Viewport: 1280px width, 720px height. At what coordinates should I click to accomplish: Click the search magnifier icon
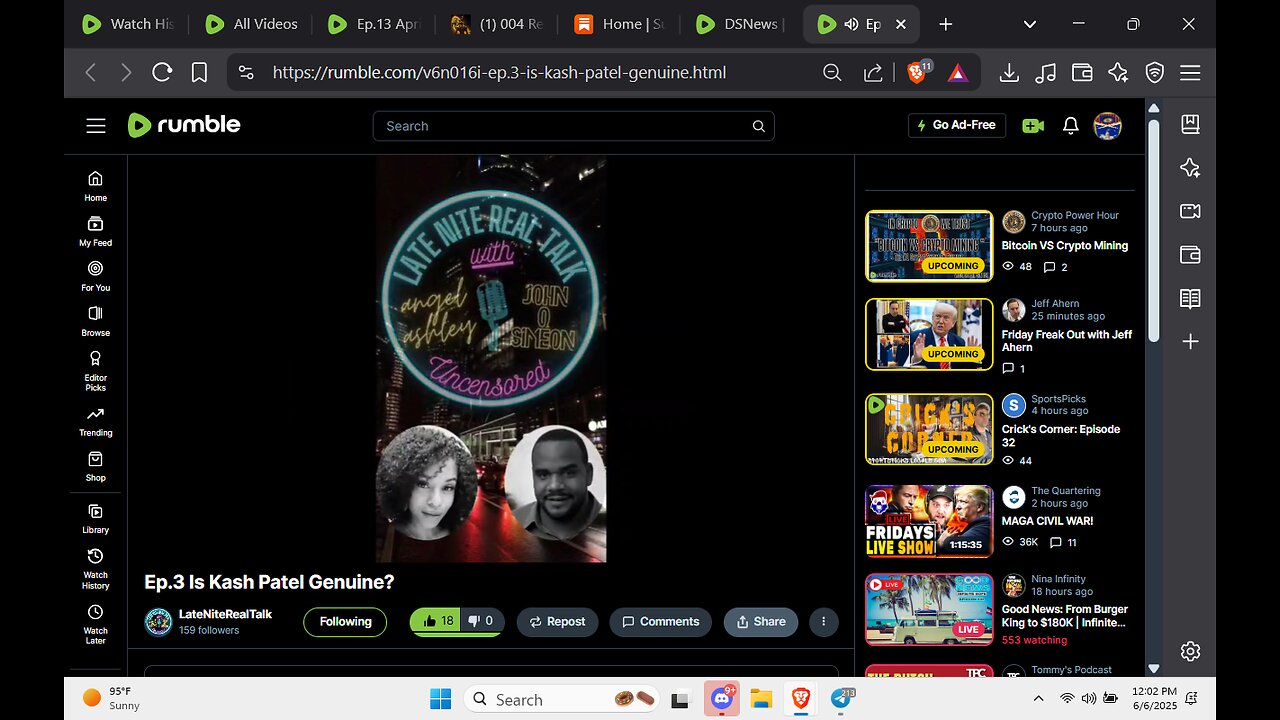(759, 126)
